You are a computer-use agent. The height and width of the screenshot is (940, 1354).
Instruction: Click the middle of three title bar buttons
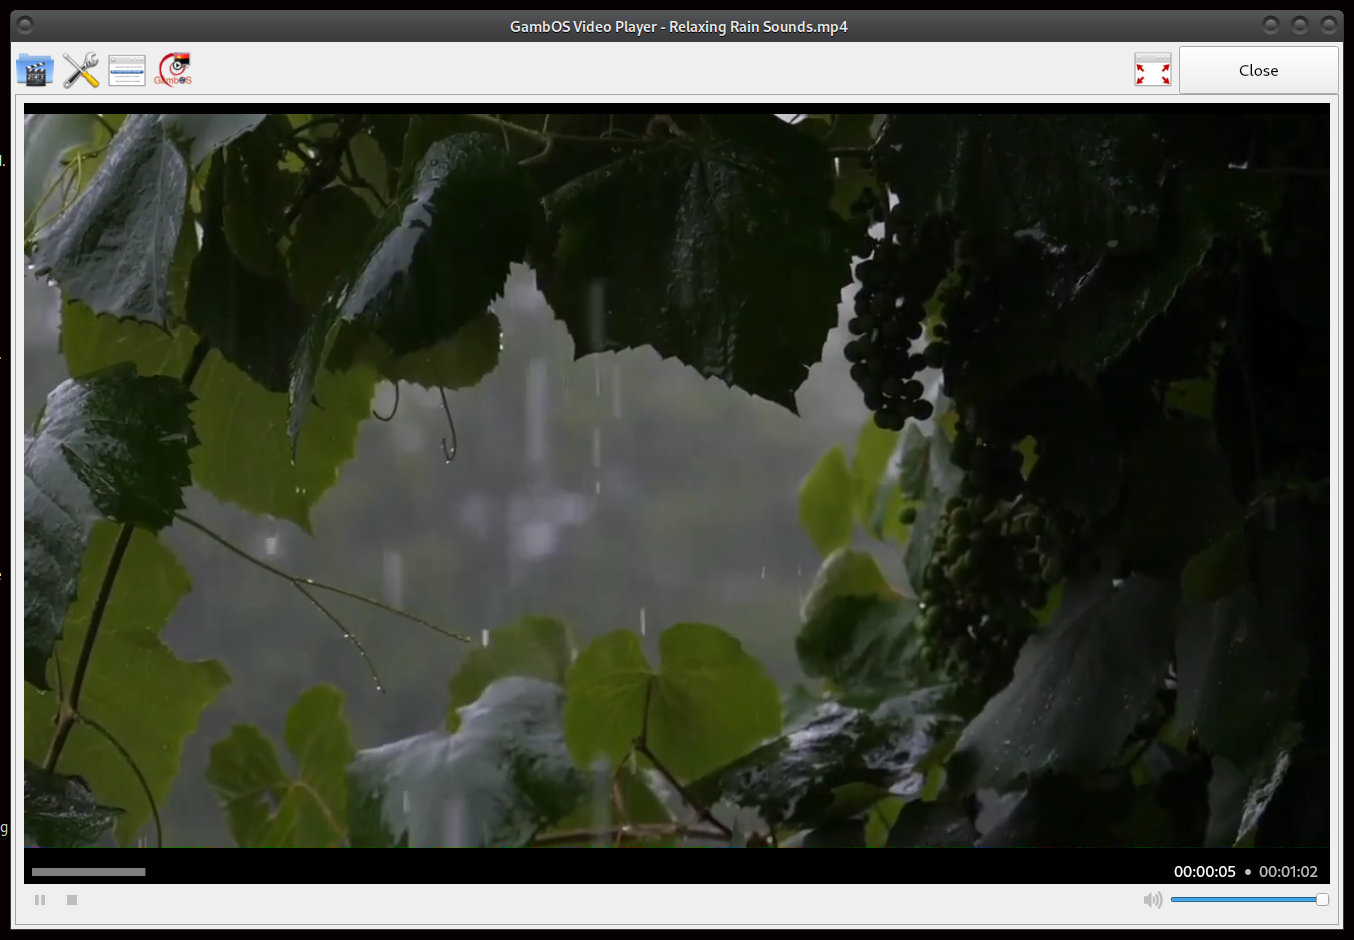[x=1300, y=25]
